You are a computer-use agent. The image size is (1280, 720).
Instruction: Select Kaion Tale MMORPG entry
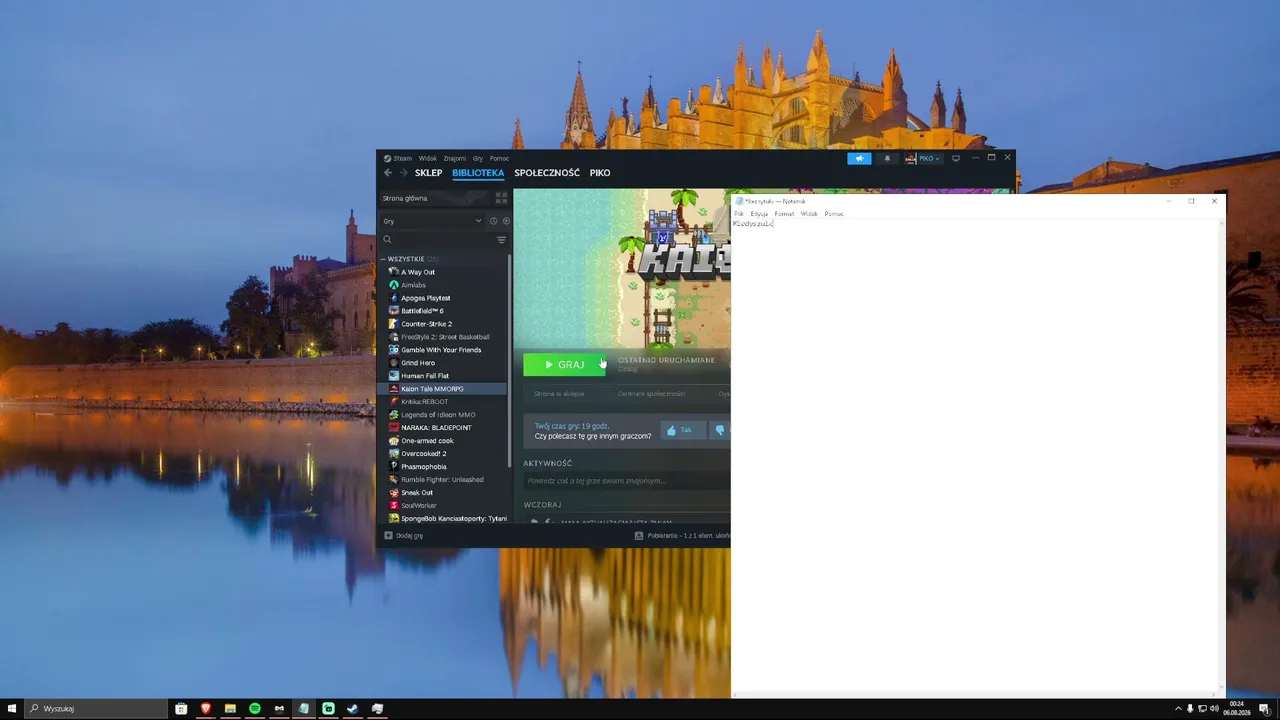444,389
